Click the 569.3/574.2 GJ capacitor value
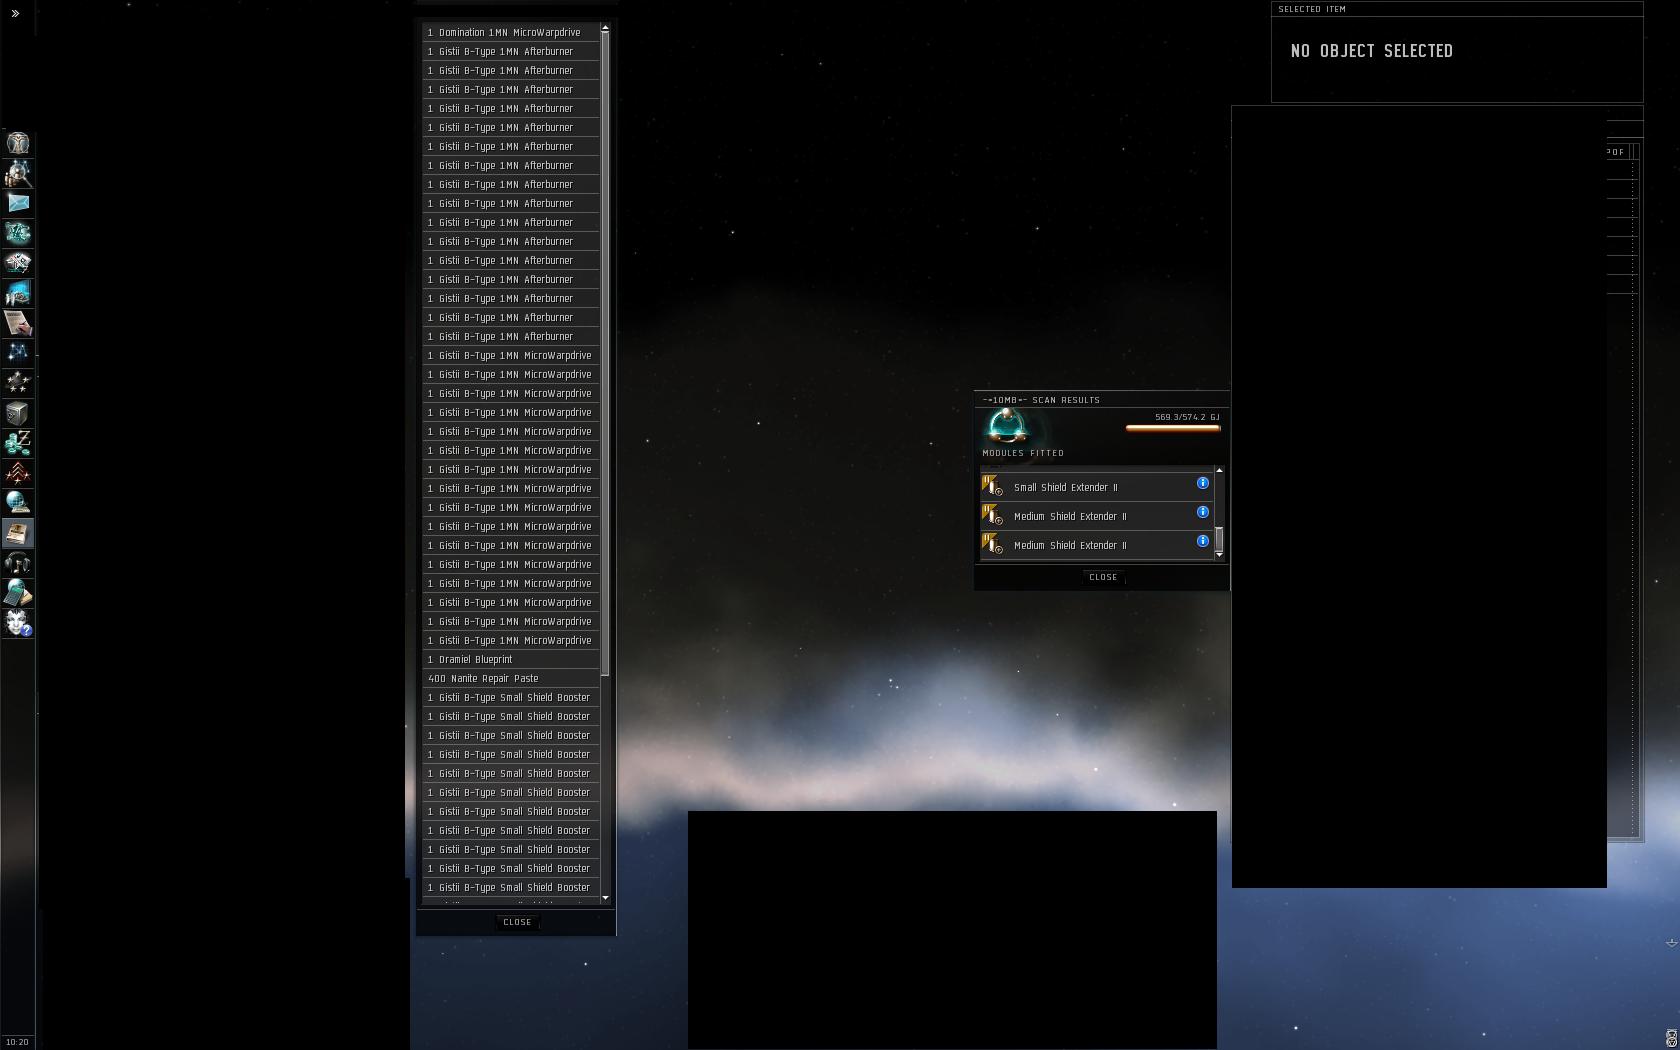The height and width of the screenshot is (1050, 1680). point(1187,417)
